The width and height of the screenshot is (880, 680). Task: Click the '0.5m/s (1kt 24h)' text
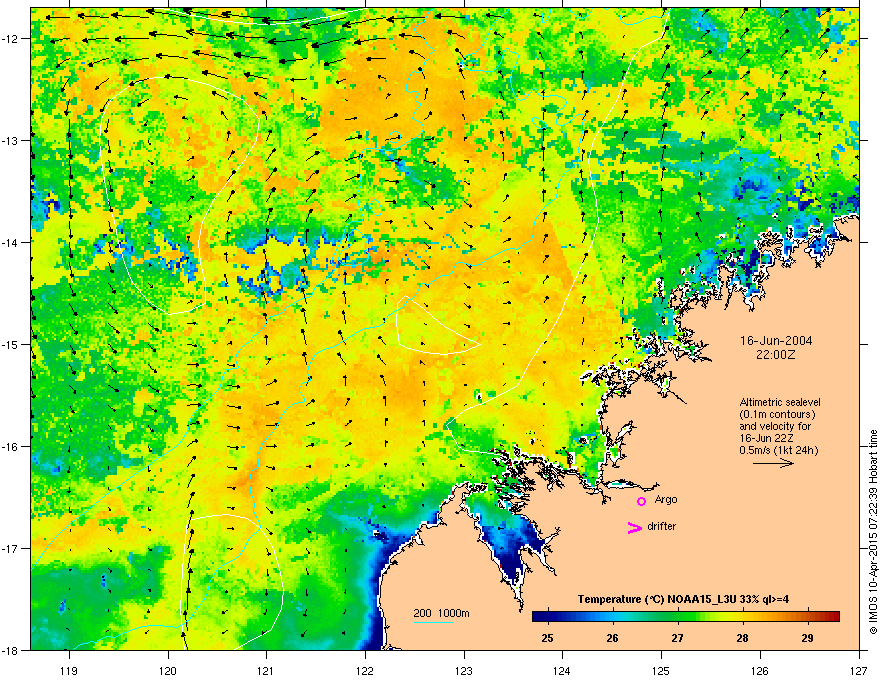778,450
